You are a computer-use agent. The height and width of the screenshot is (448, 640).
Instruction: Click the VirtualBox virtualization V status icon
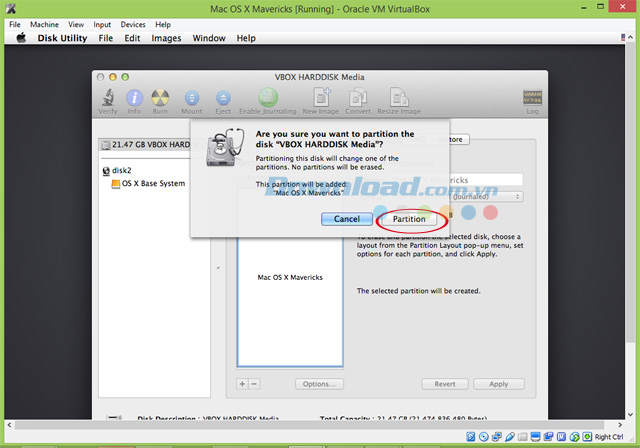point(561,437)
